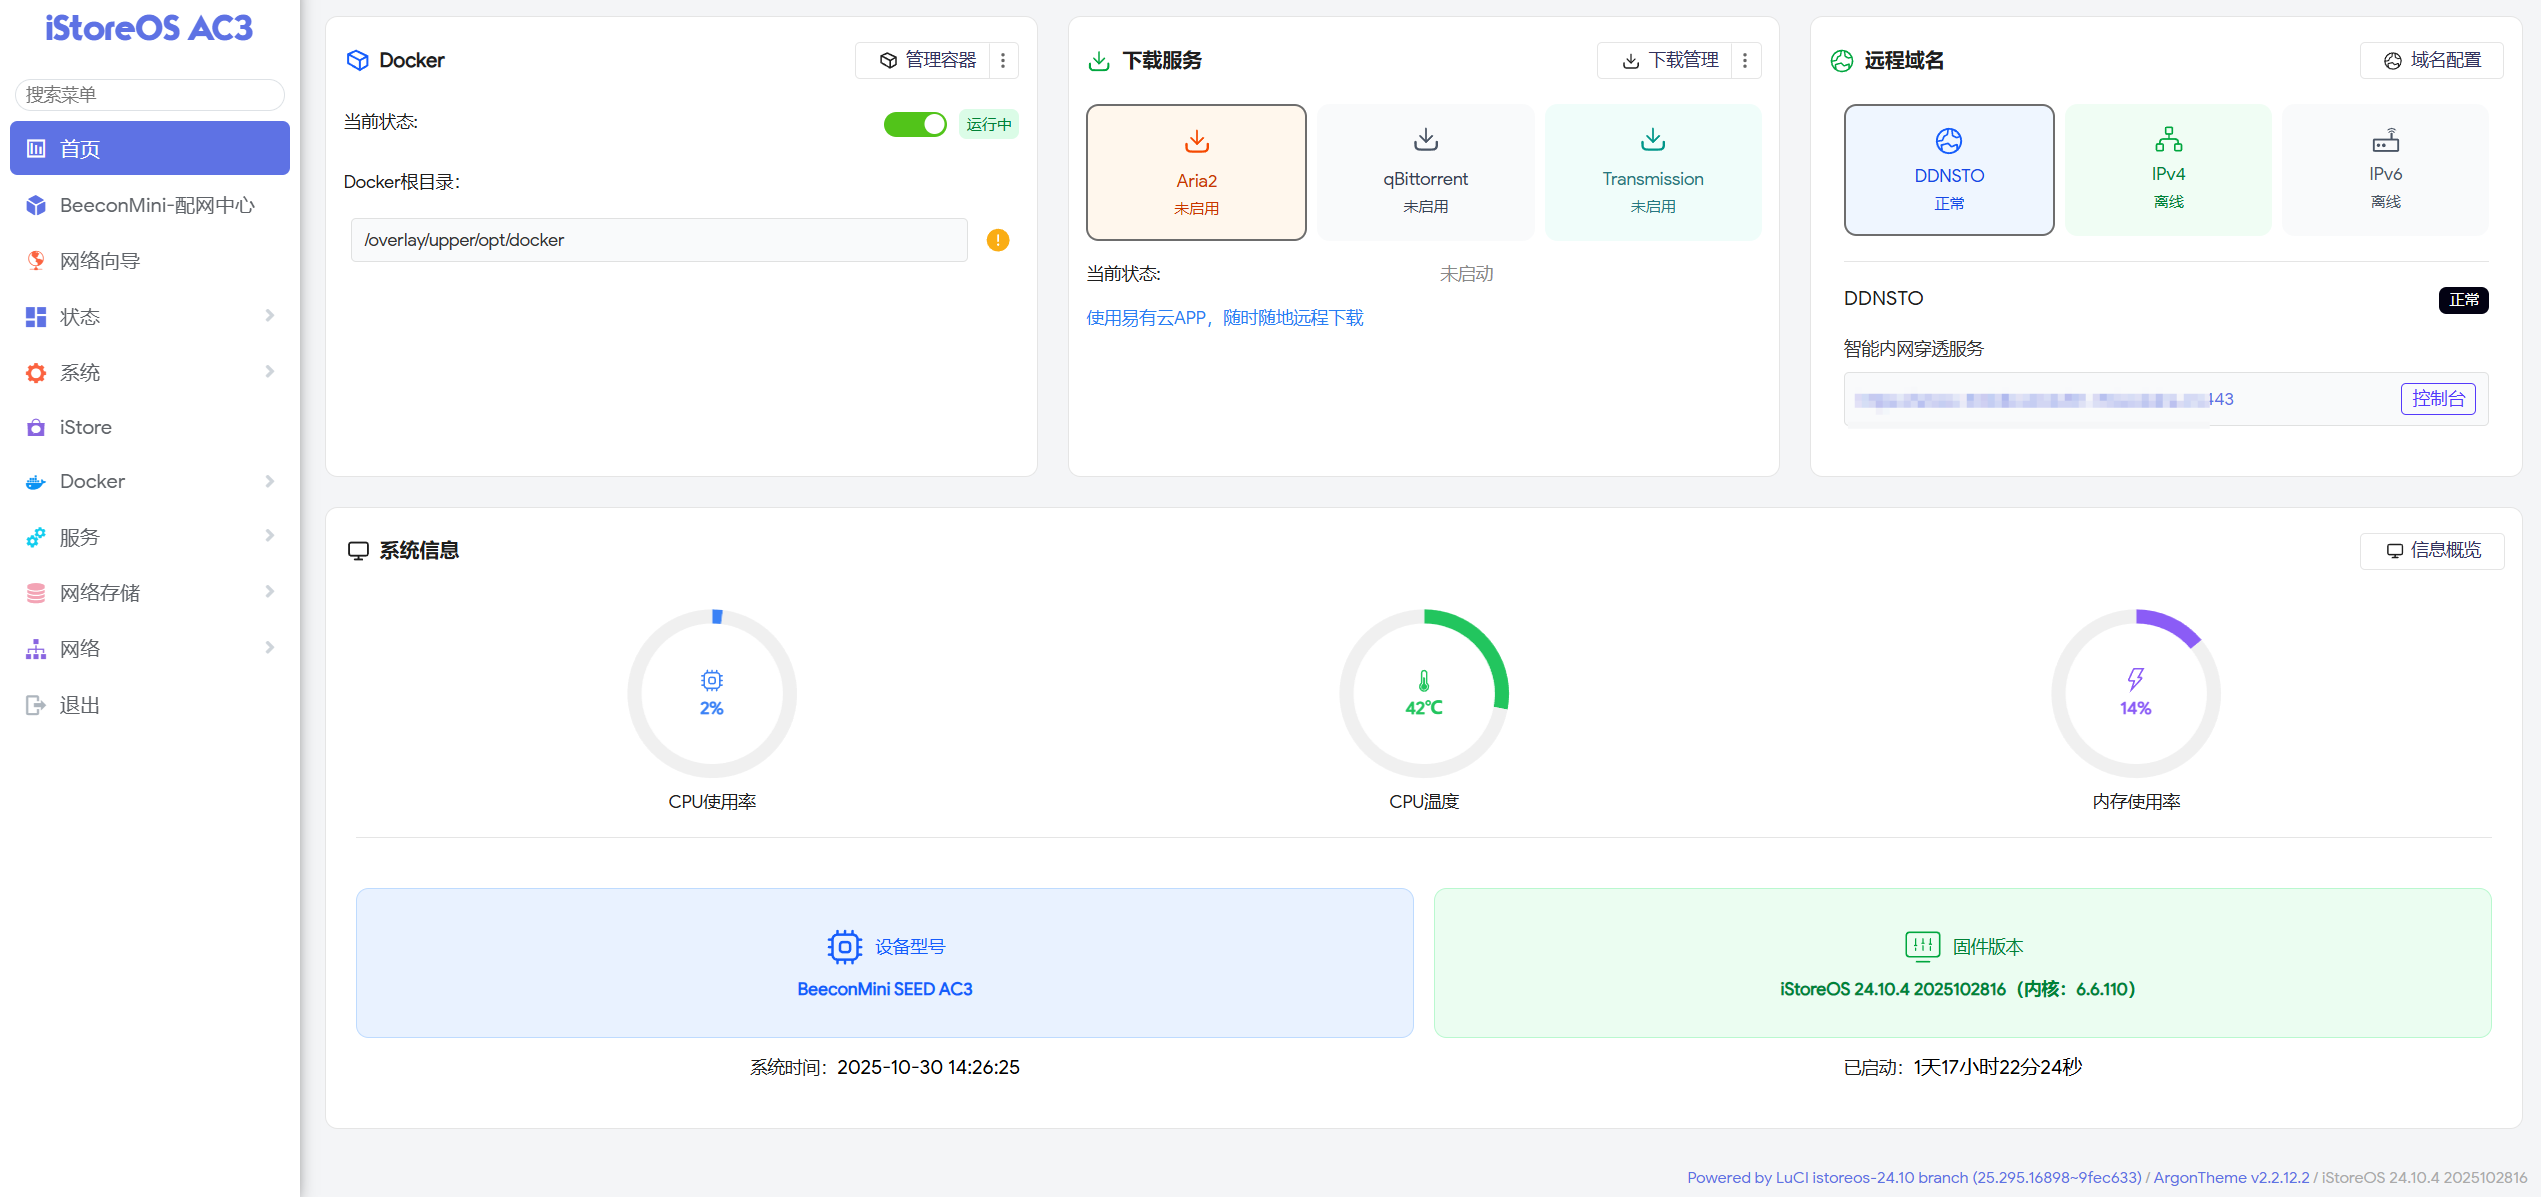Open 网络向导 in the sidebar

click(100, 261)
